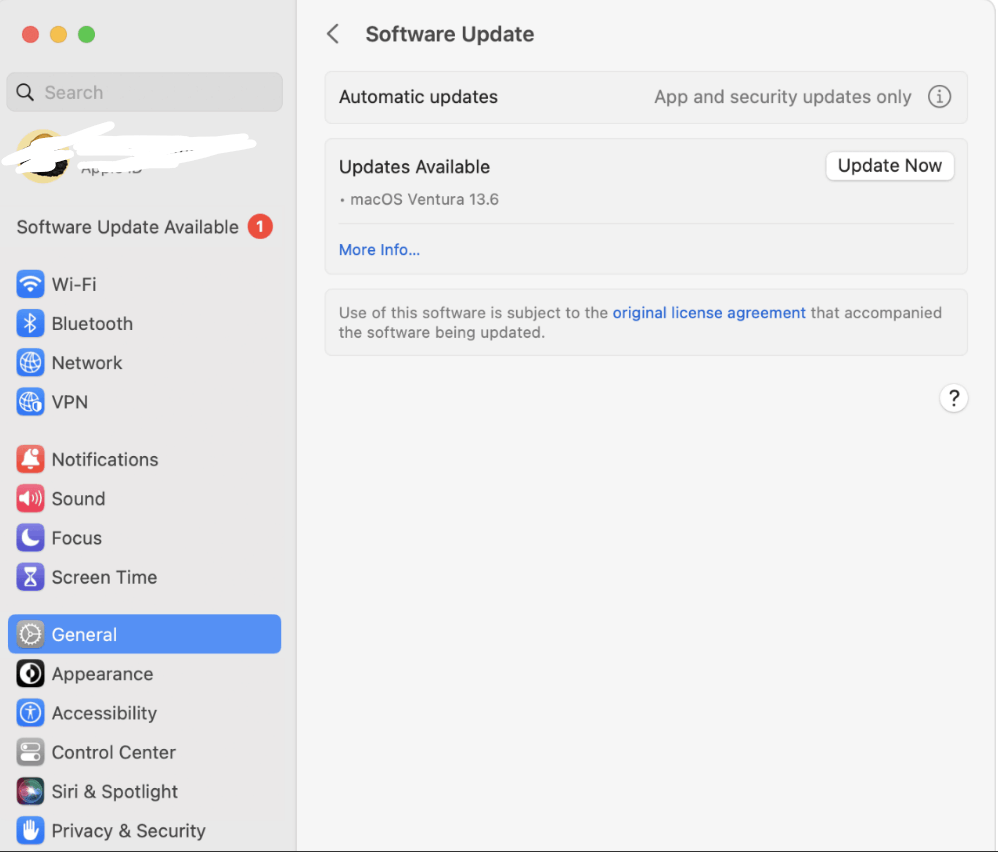The width and height of the screenshot is (998, 852).
Task: Open the Privacy & Security hand icon
Action: click(30, 830)
